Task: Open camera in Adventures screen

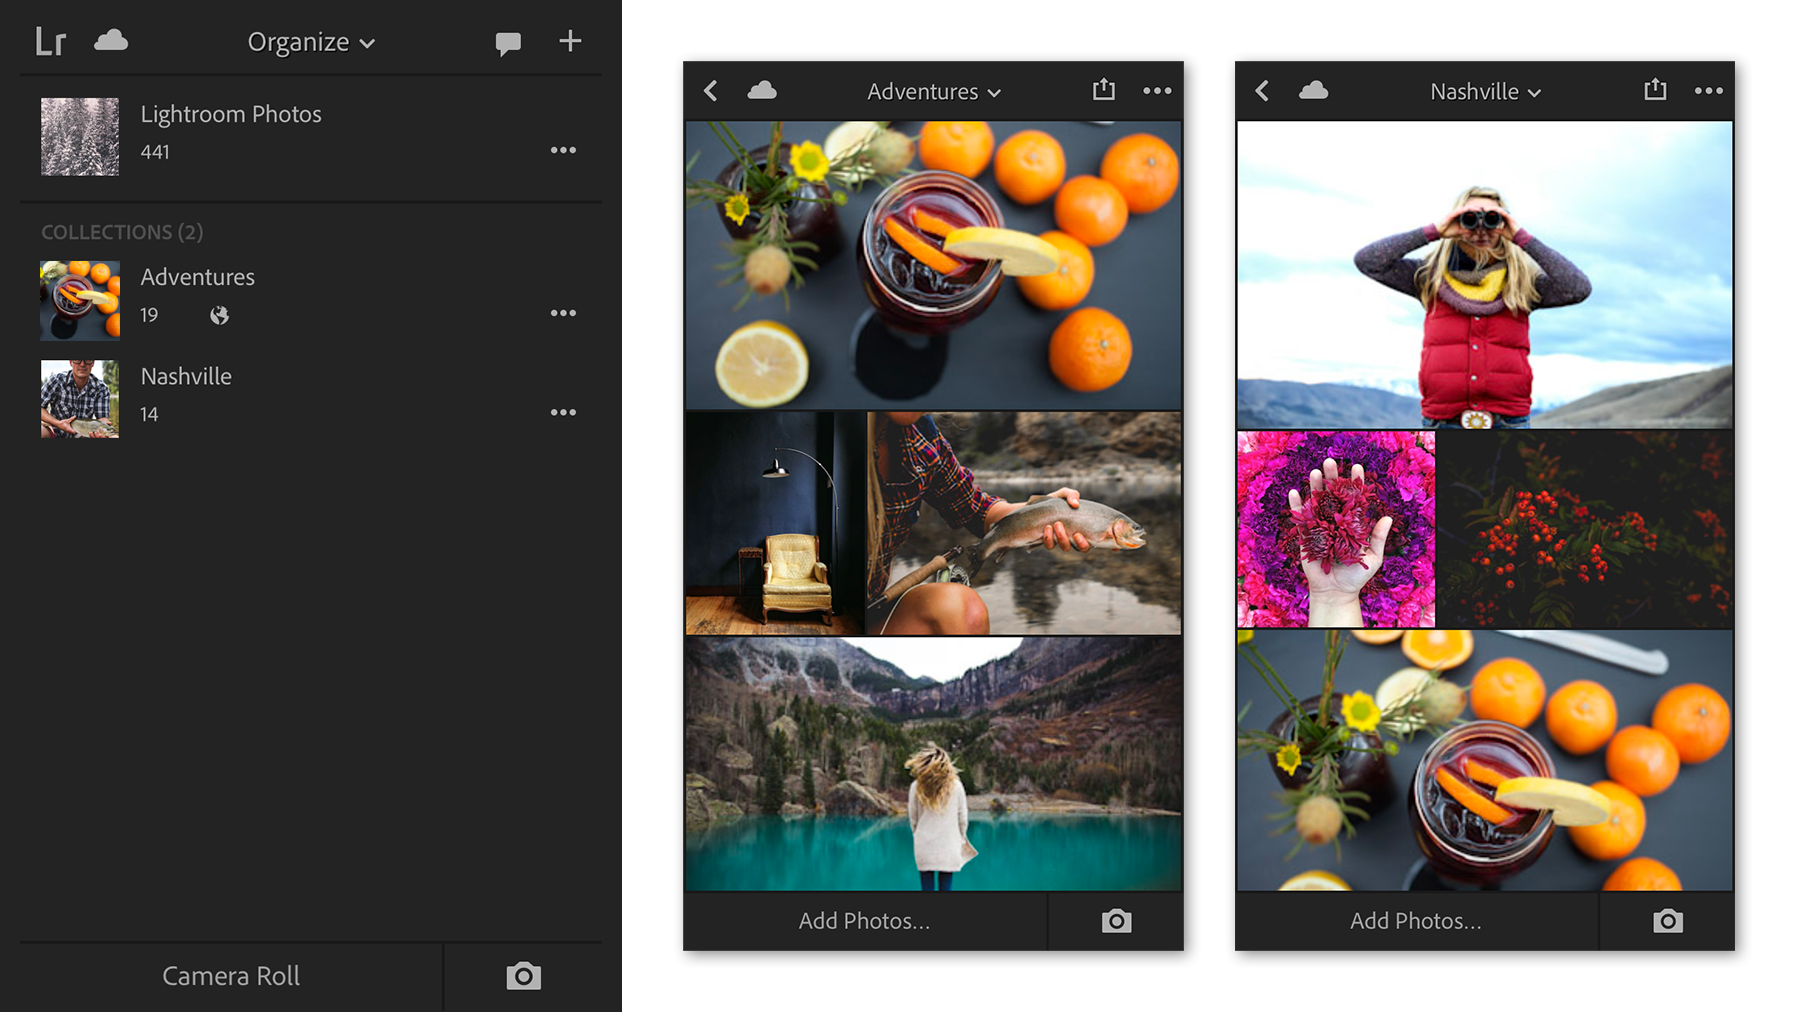Action: (x=1116, y=921)
